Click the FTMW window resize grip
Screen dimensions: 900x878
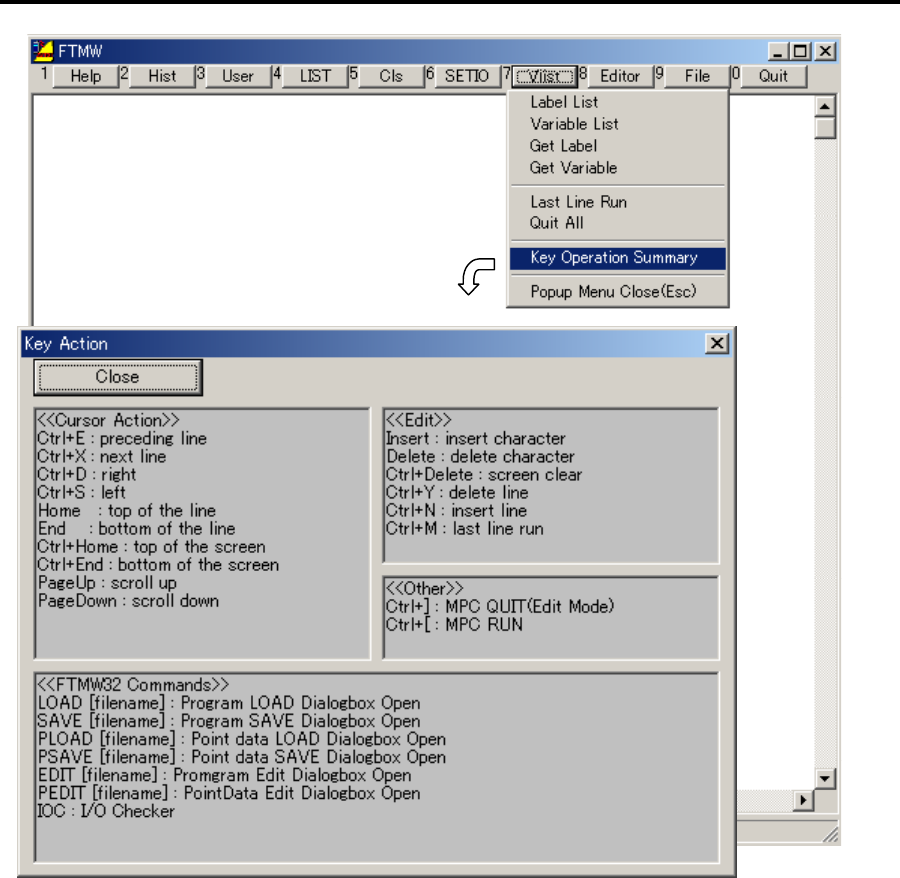coord(831,836)
